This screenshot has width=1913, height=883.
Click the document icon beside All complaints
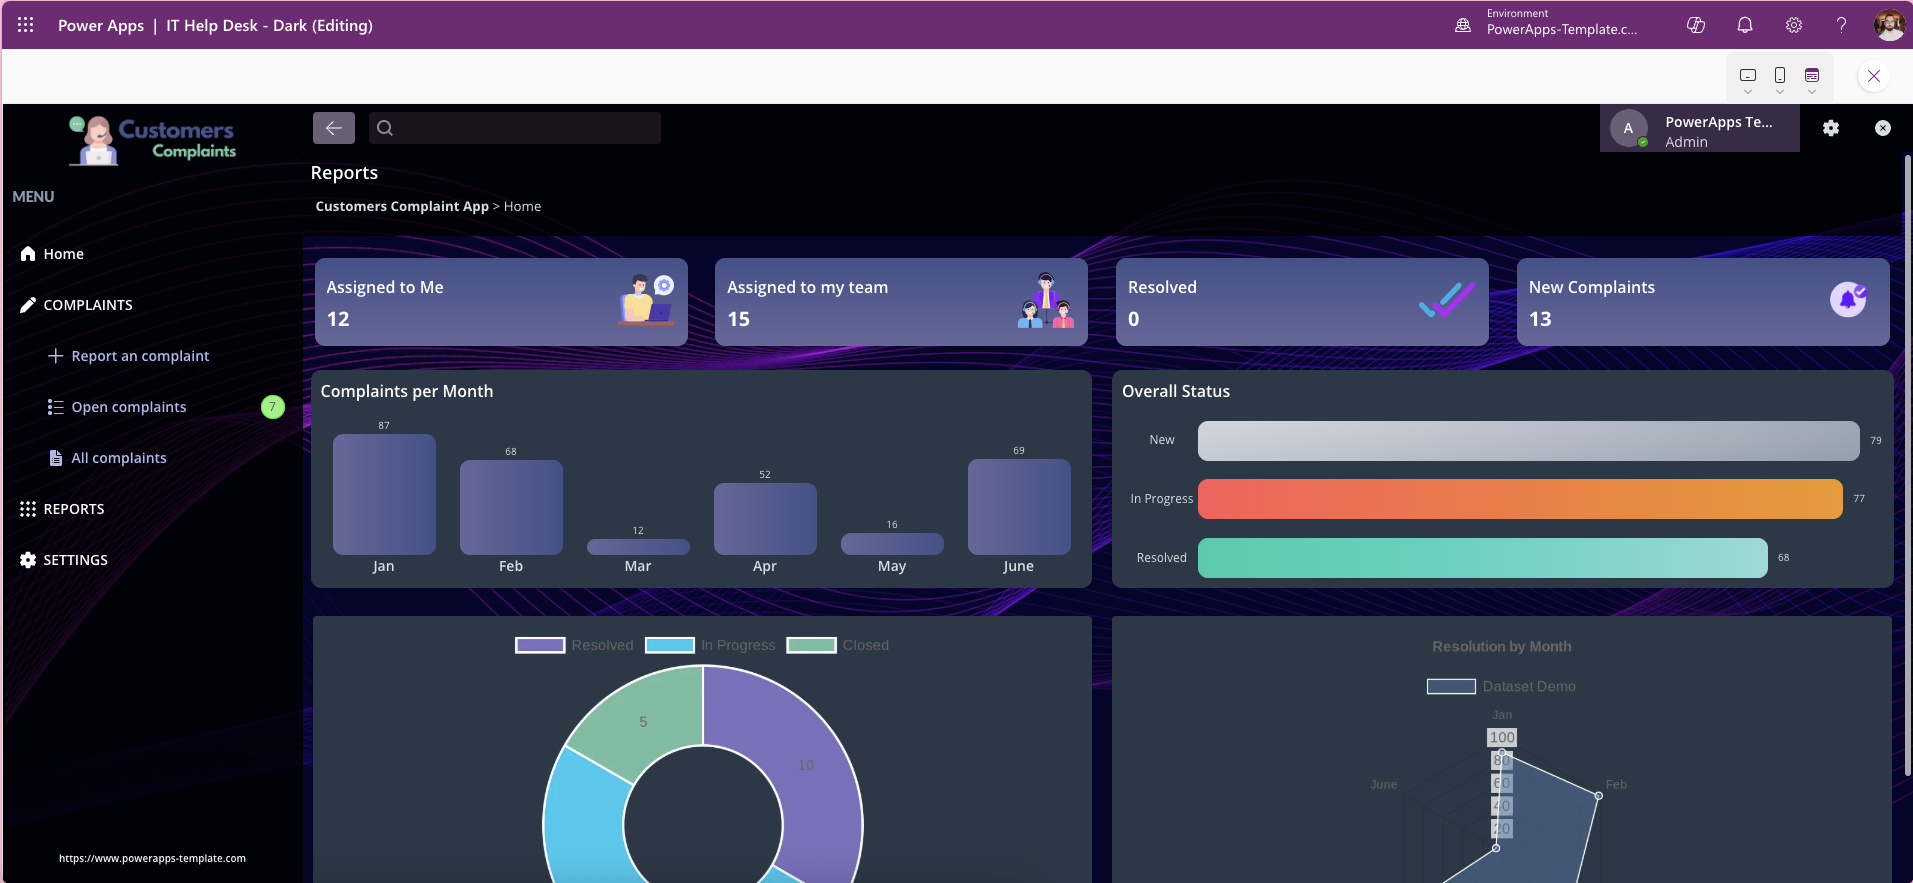pos(56,458)
